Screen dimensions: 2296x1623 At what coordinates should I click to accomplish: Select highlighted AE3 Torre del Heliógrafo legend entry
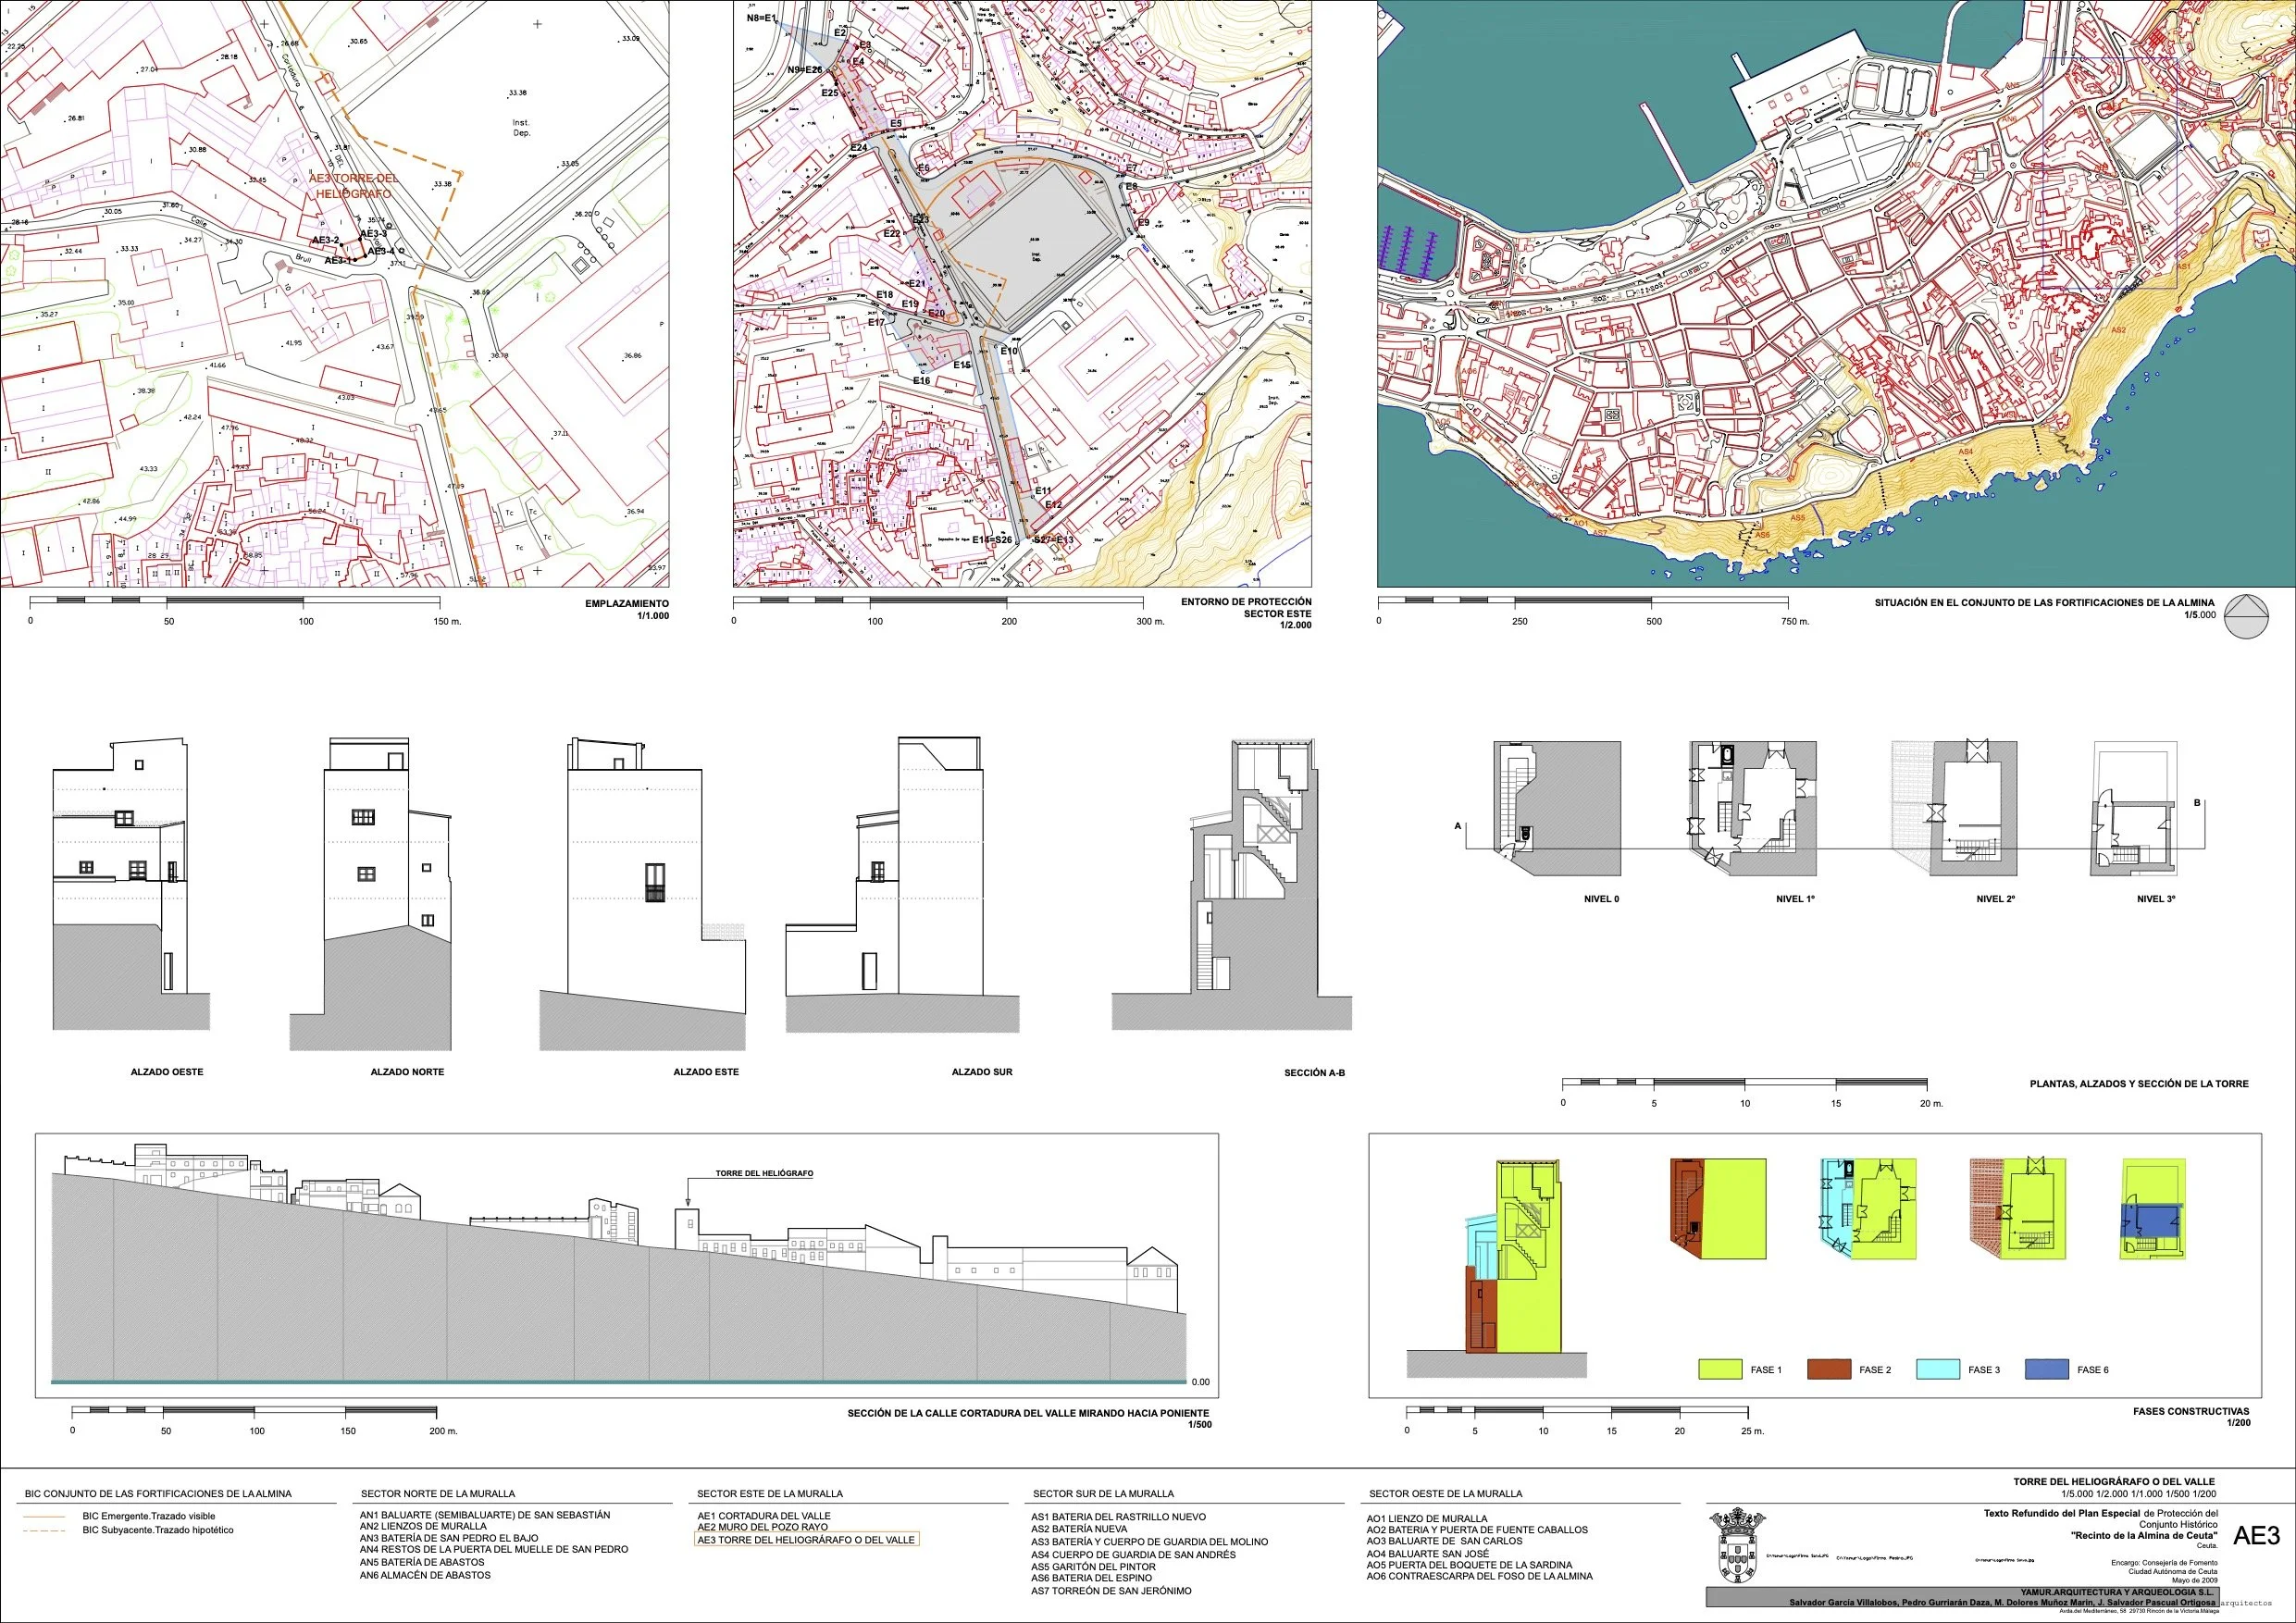(x=806, y=1539)
